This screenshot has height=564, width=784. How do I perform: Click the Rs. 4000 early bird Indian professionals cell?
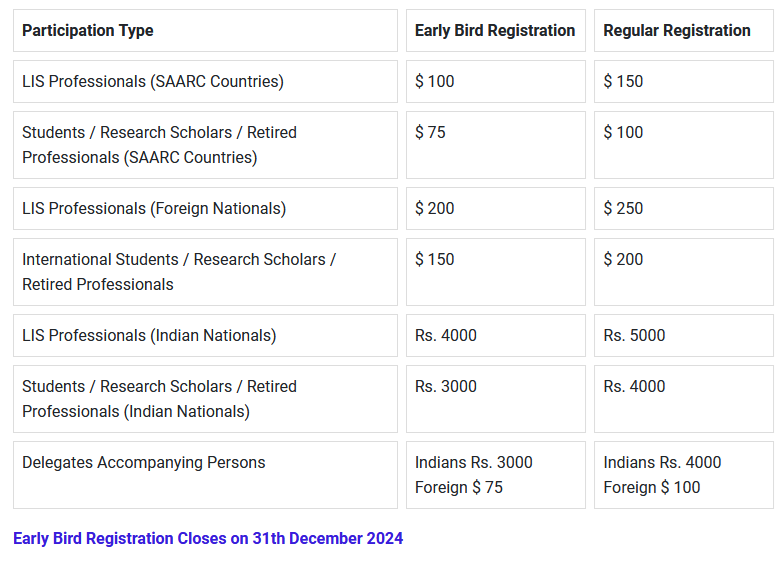point(496,336)
